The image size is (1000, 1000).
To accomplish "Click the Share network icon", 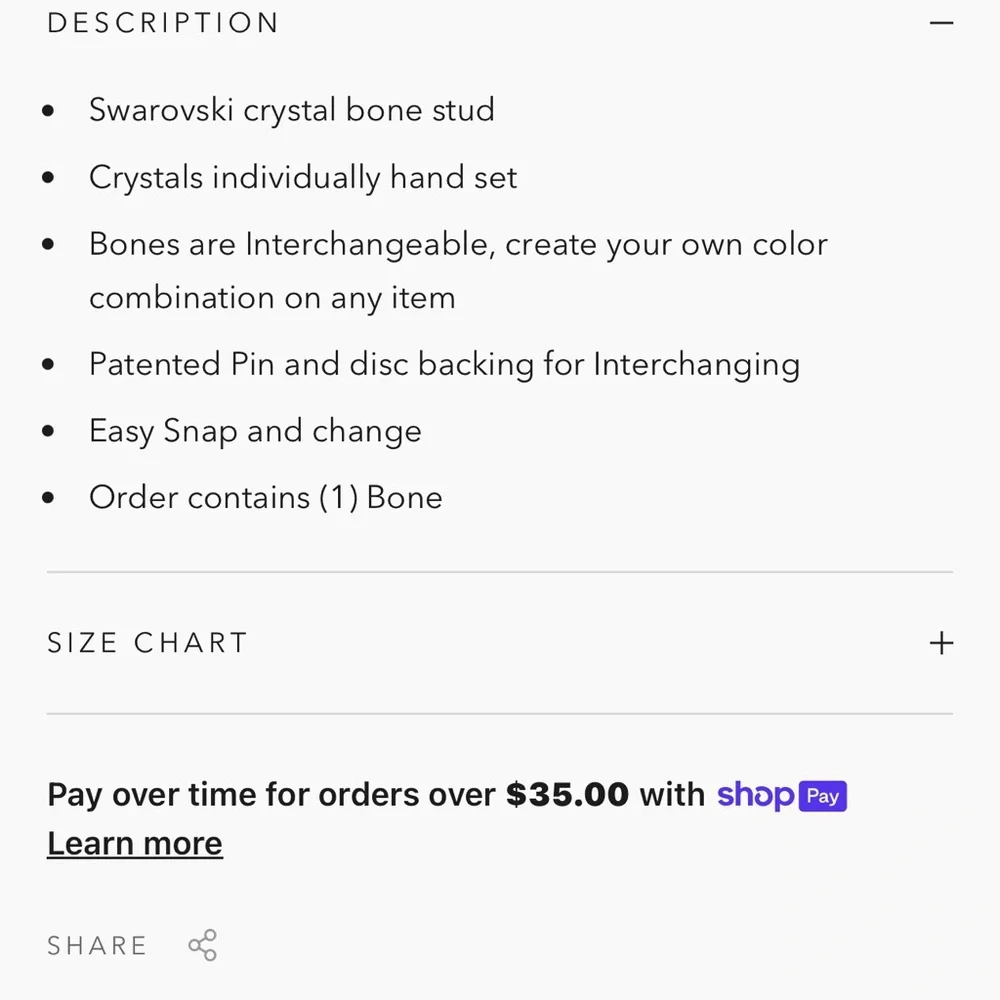I will click(x=203, y=945).
